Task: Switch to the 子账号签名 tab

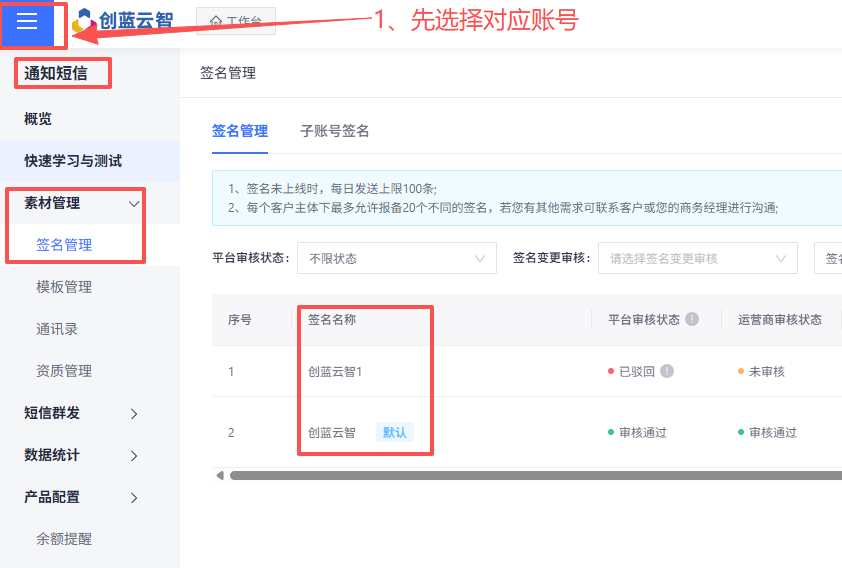Action: point(335,131)
